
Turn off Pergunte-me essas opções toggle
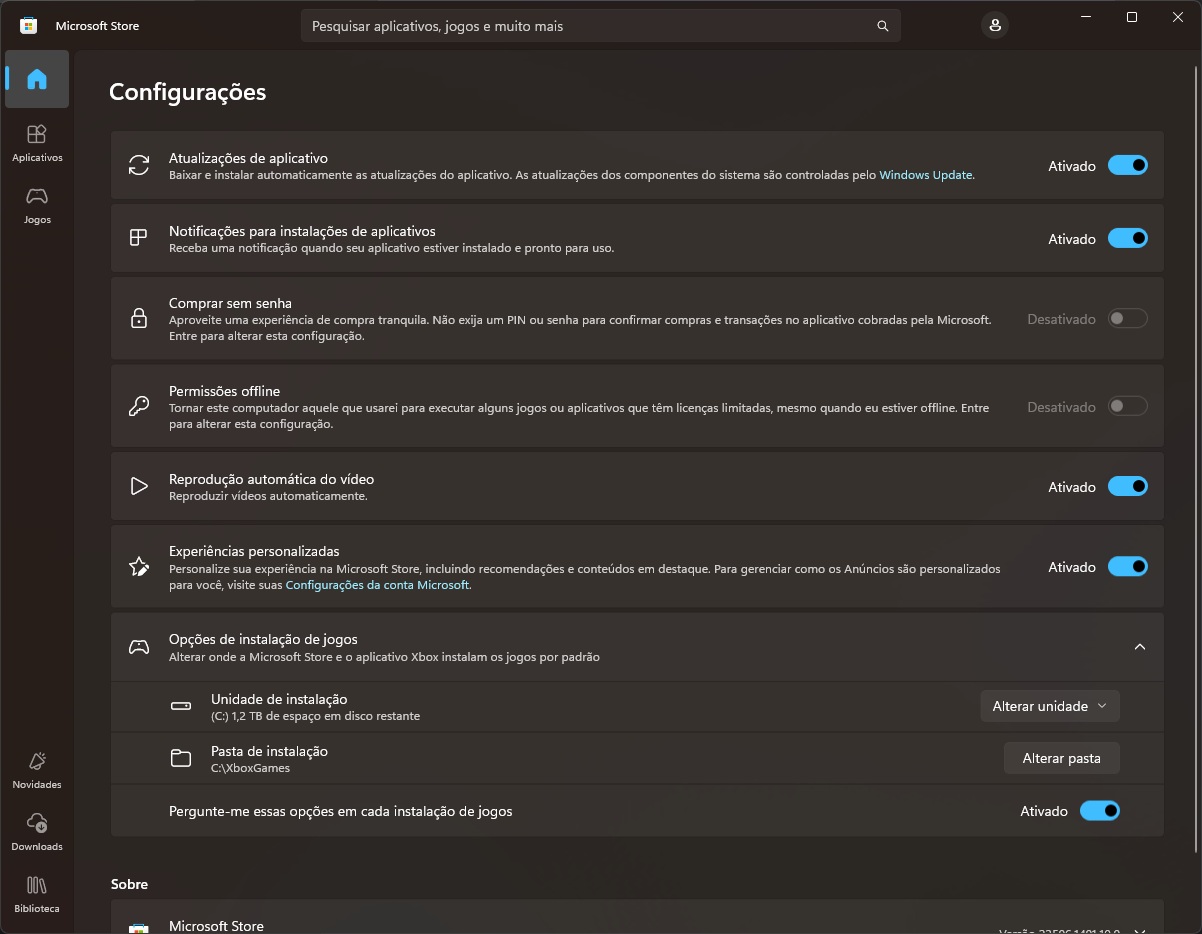click(x=1100, y=811)
